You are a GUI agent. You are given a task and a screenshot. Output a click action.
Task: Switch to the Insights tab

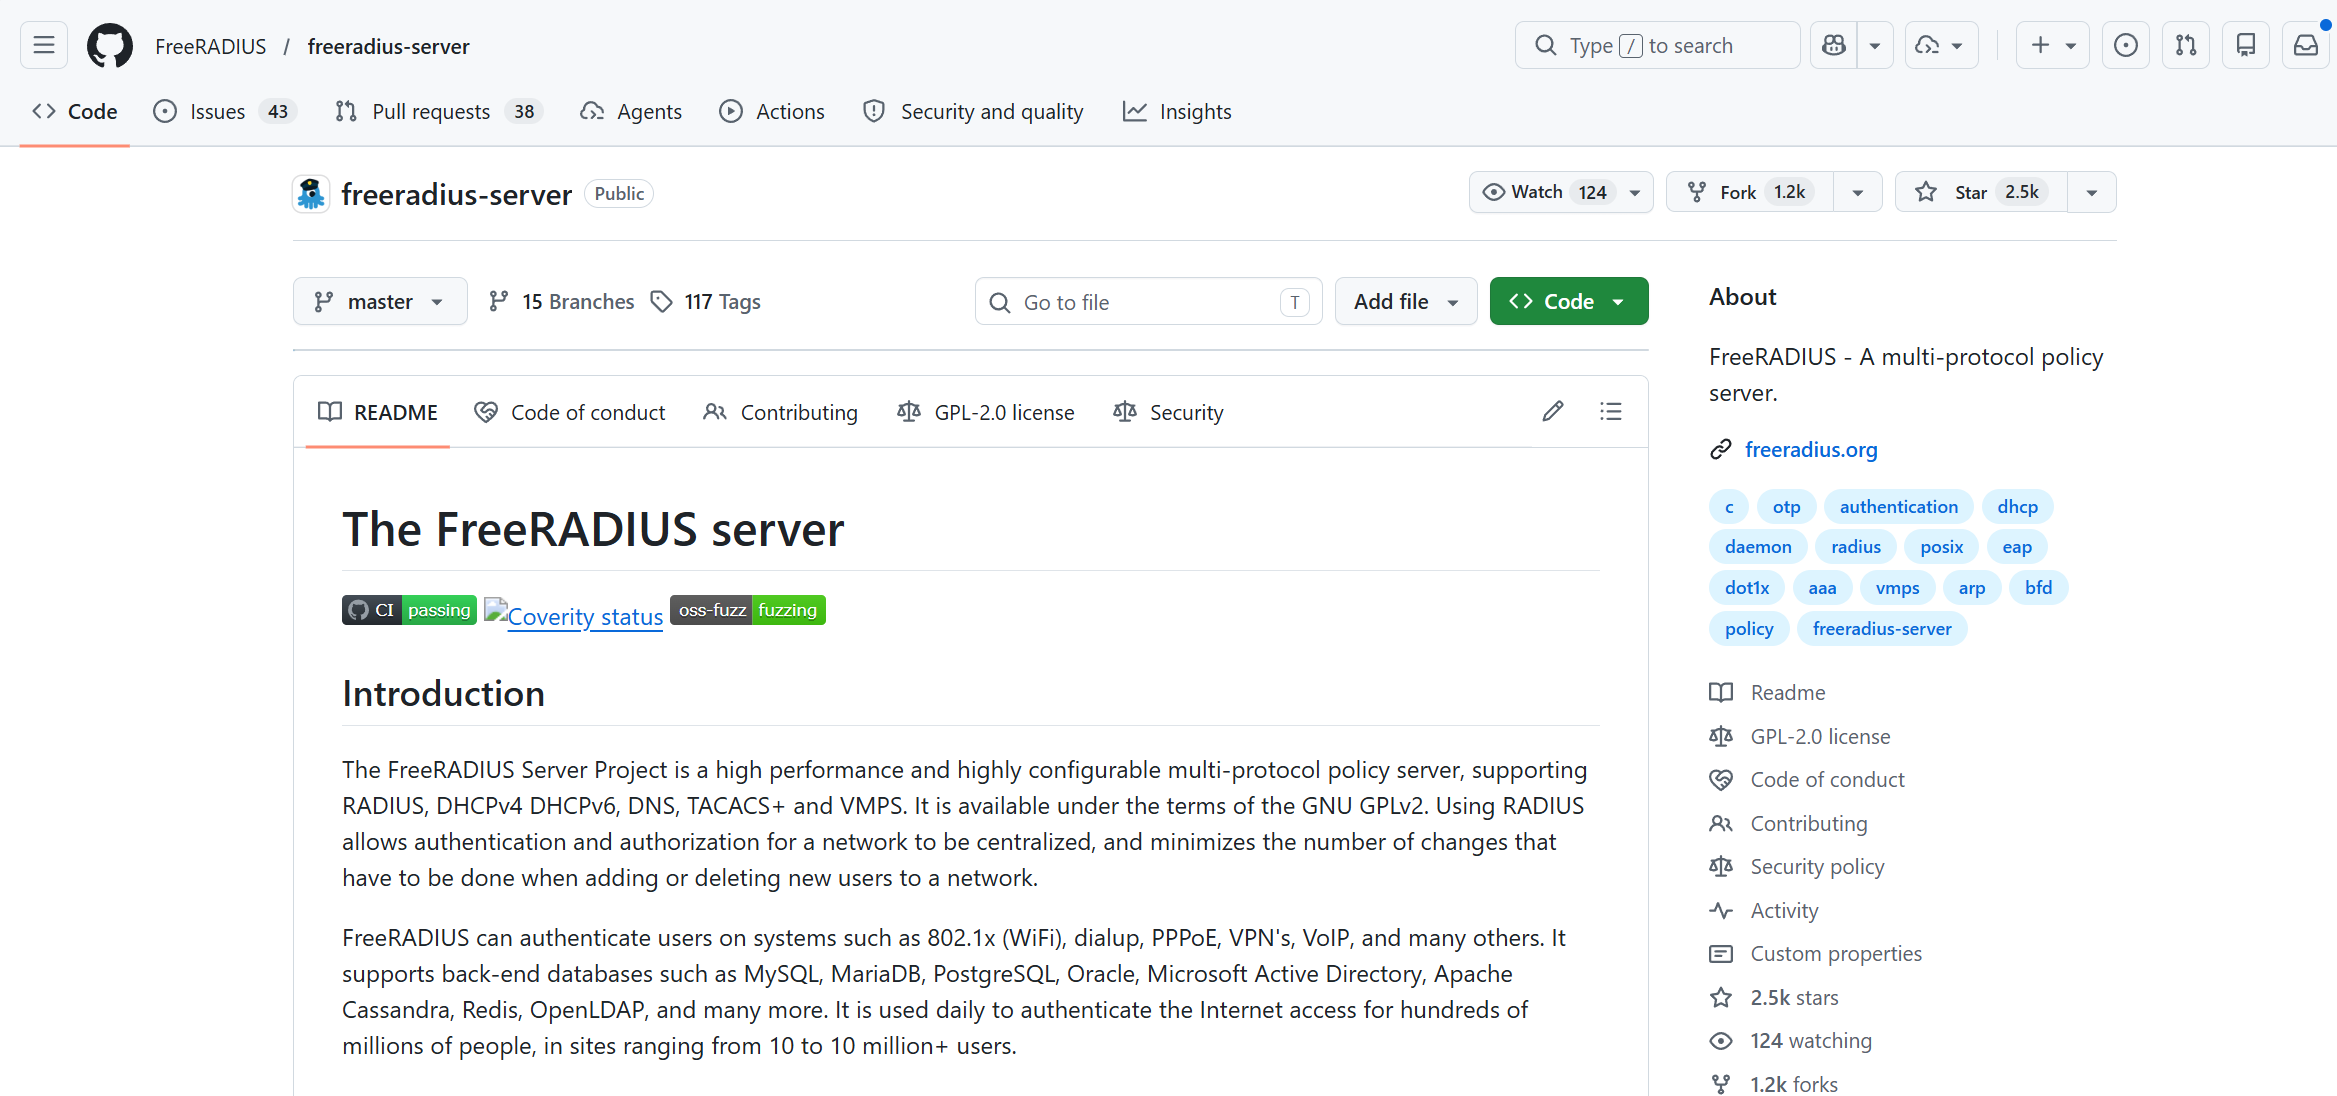point(1177,111)
